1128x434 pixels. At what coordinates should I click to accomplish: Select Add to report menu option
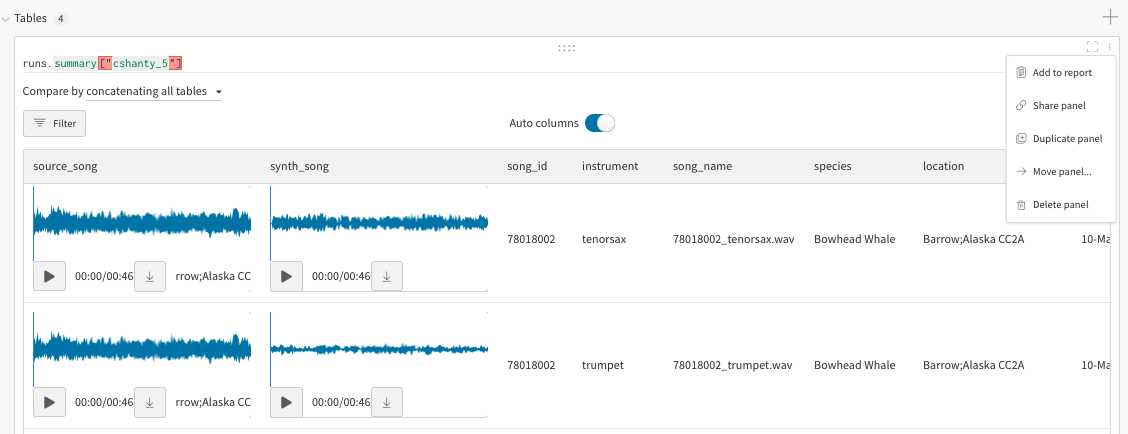point(1061,72)
